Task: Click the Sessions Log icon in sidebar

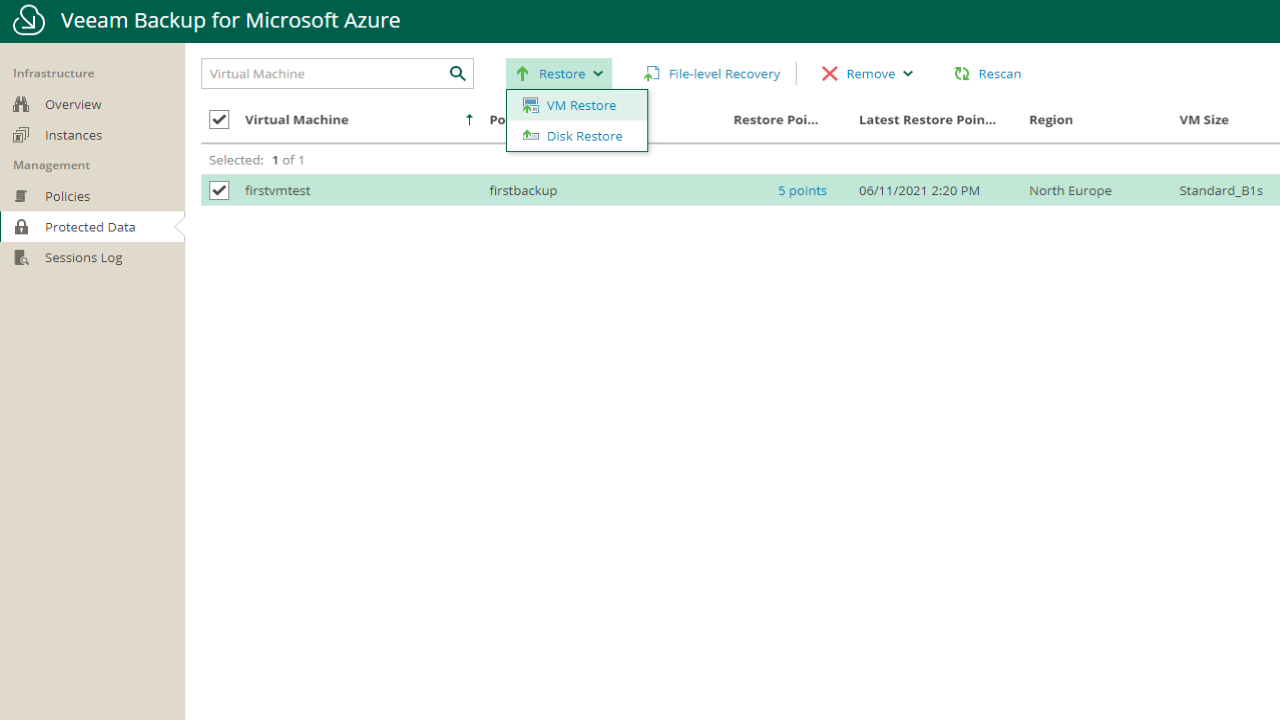Action: click(21, 258)
